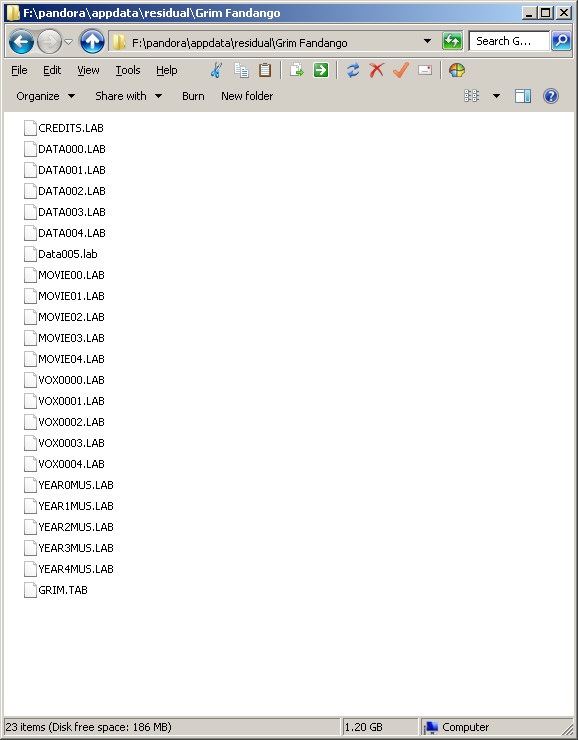
Task: Click the Move To green arrow icon
Action: (321, 70)
